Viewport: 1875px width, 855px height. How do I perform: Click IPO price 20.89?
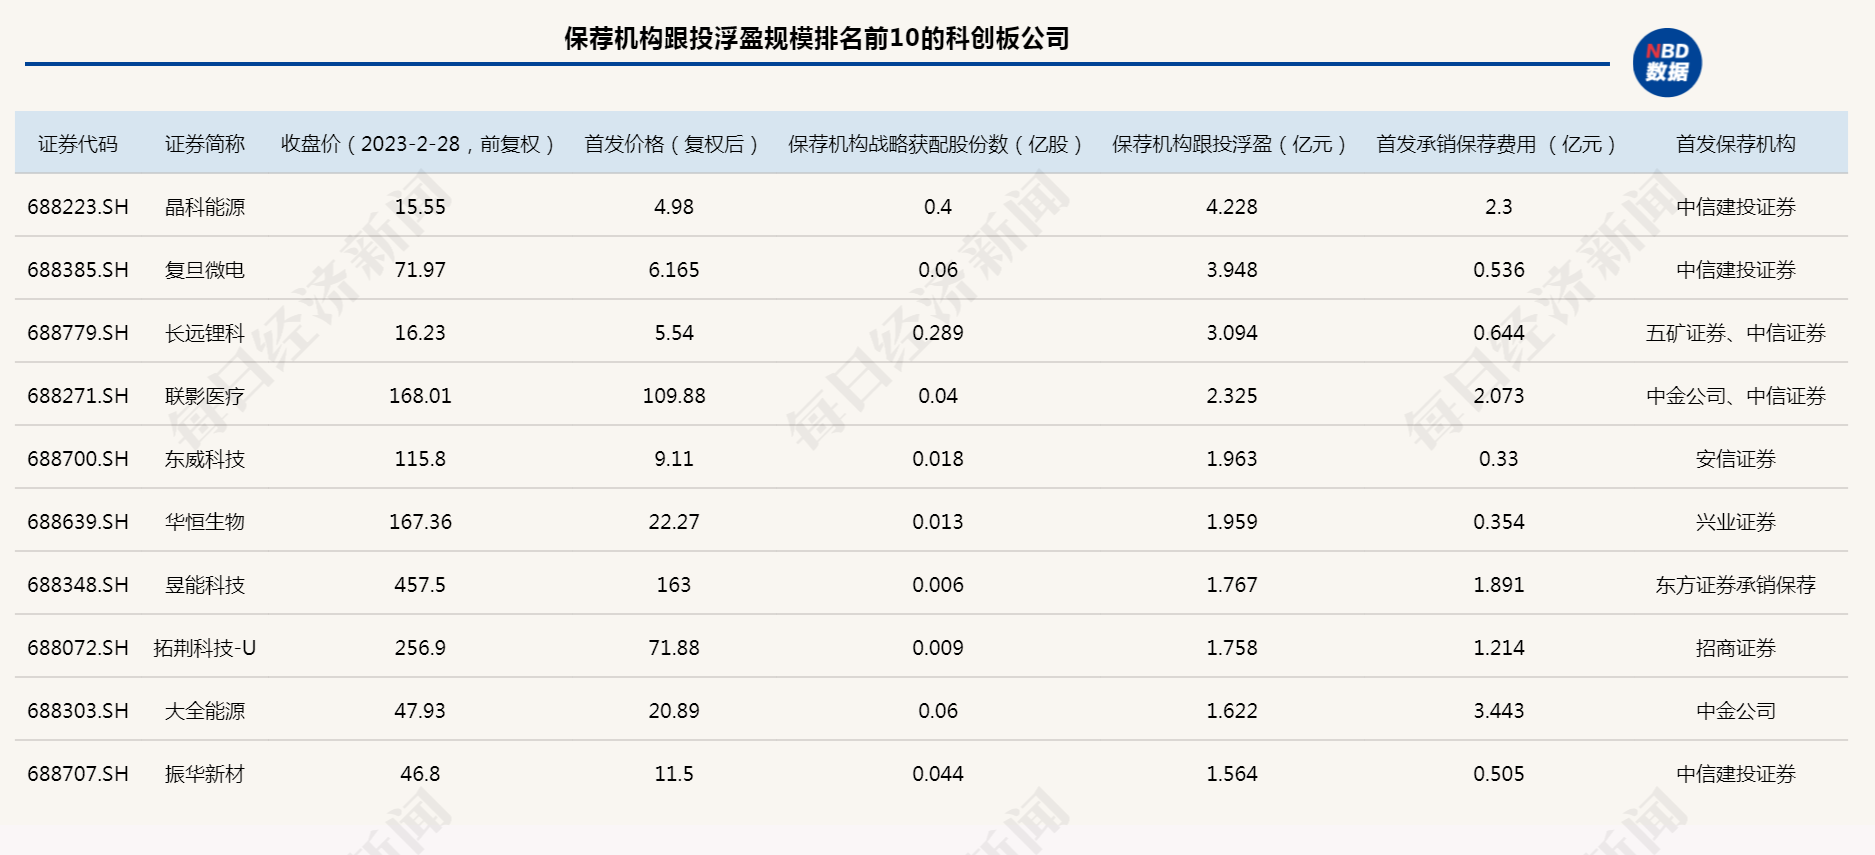(x=674, y=711)
